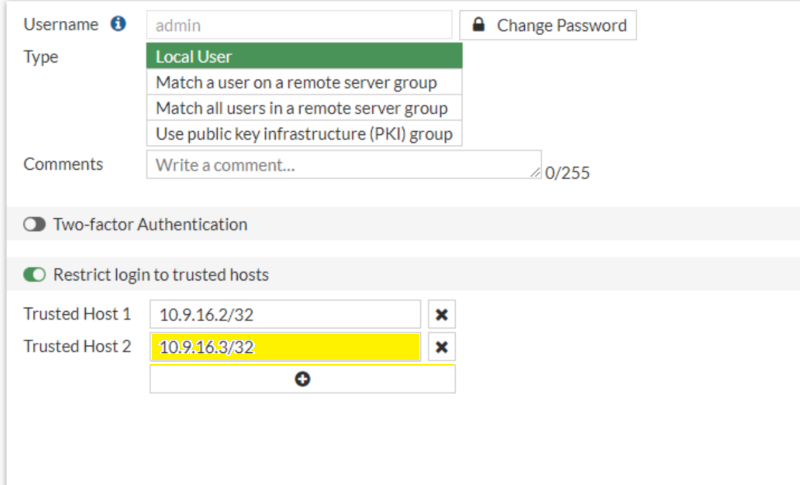
Task: Turn off Restrict login to trusted hosts
Action: point(35,274)
